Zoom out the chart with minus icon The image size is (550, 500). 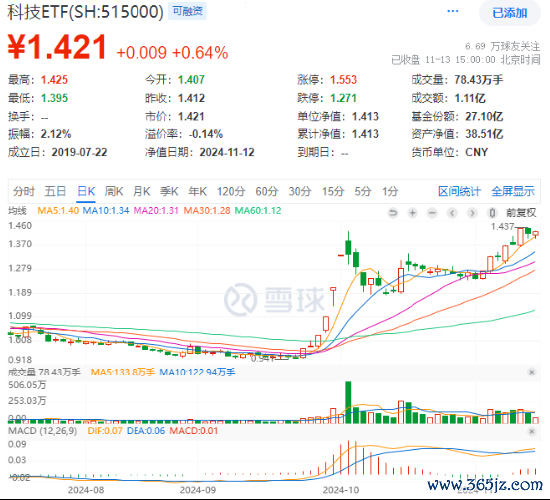(432, 213)
